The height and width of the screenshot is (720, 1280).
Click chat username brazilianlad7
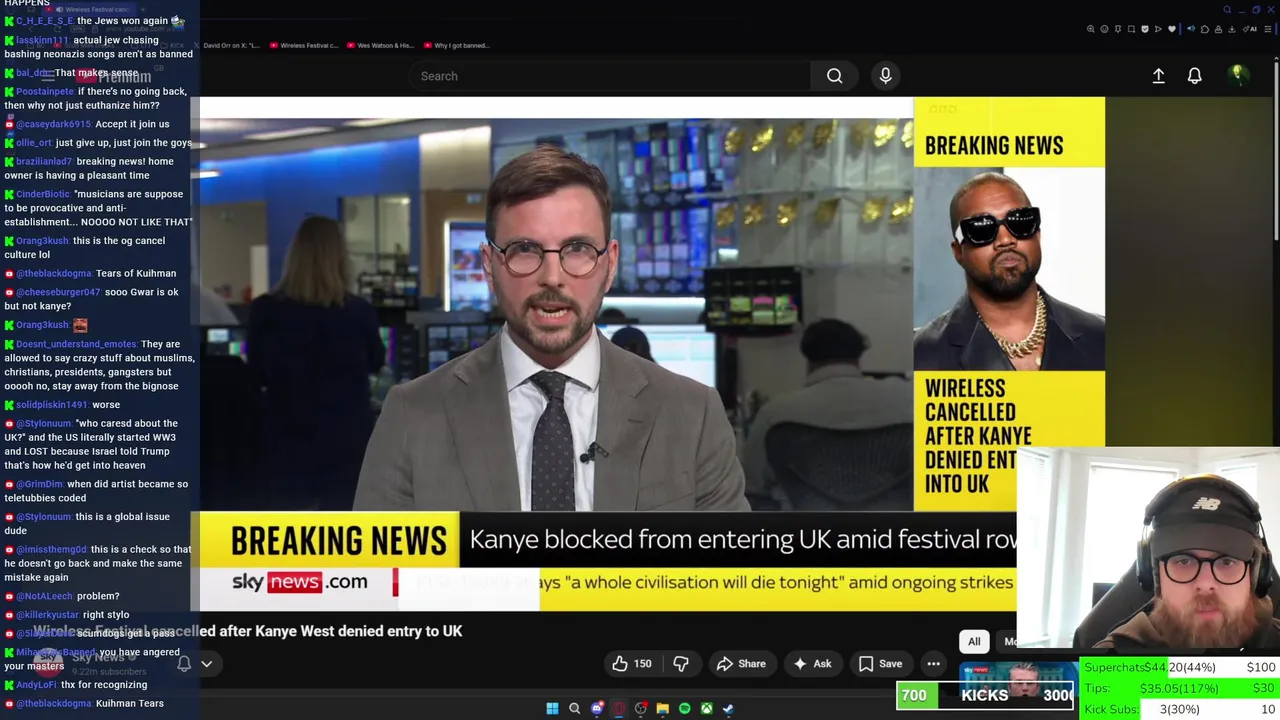[x=44, y=161]
